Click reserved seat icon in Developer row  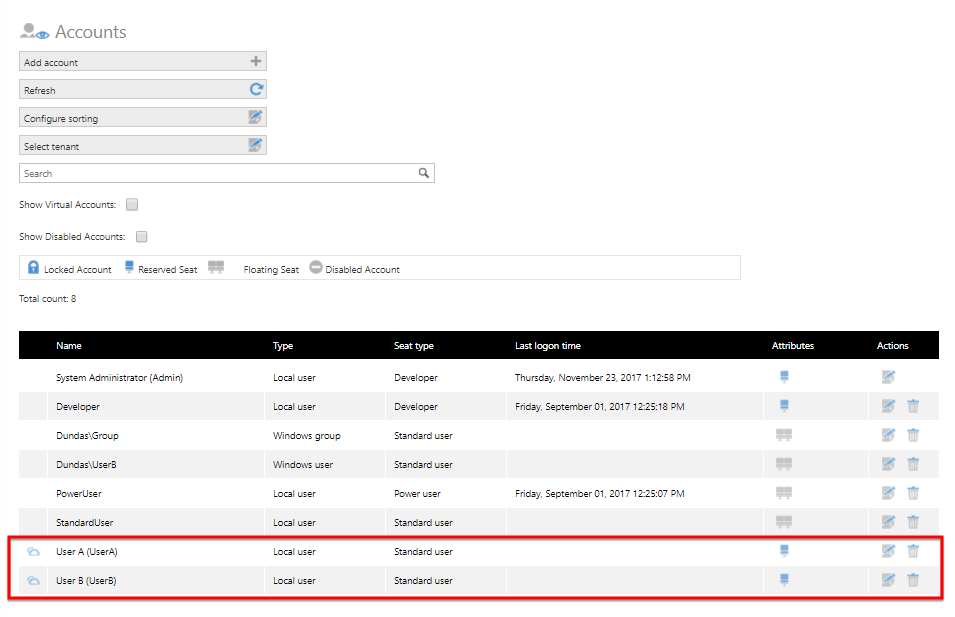coord(784,406)
